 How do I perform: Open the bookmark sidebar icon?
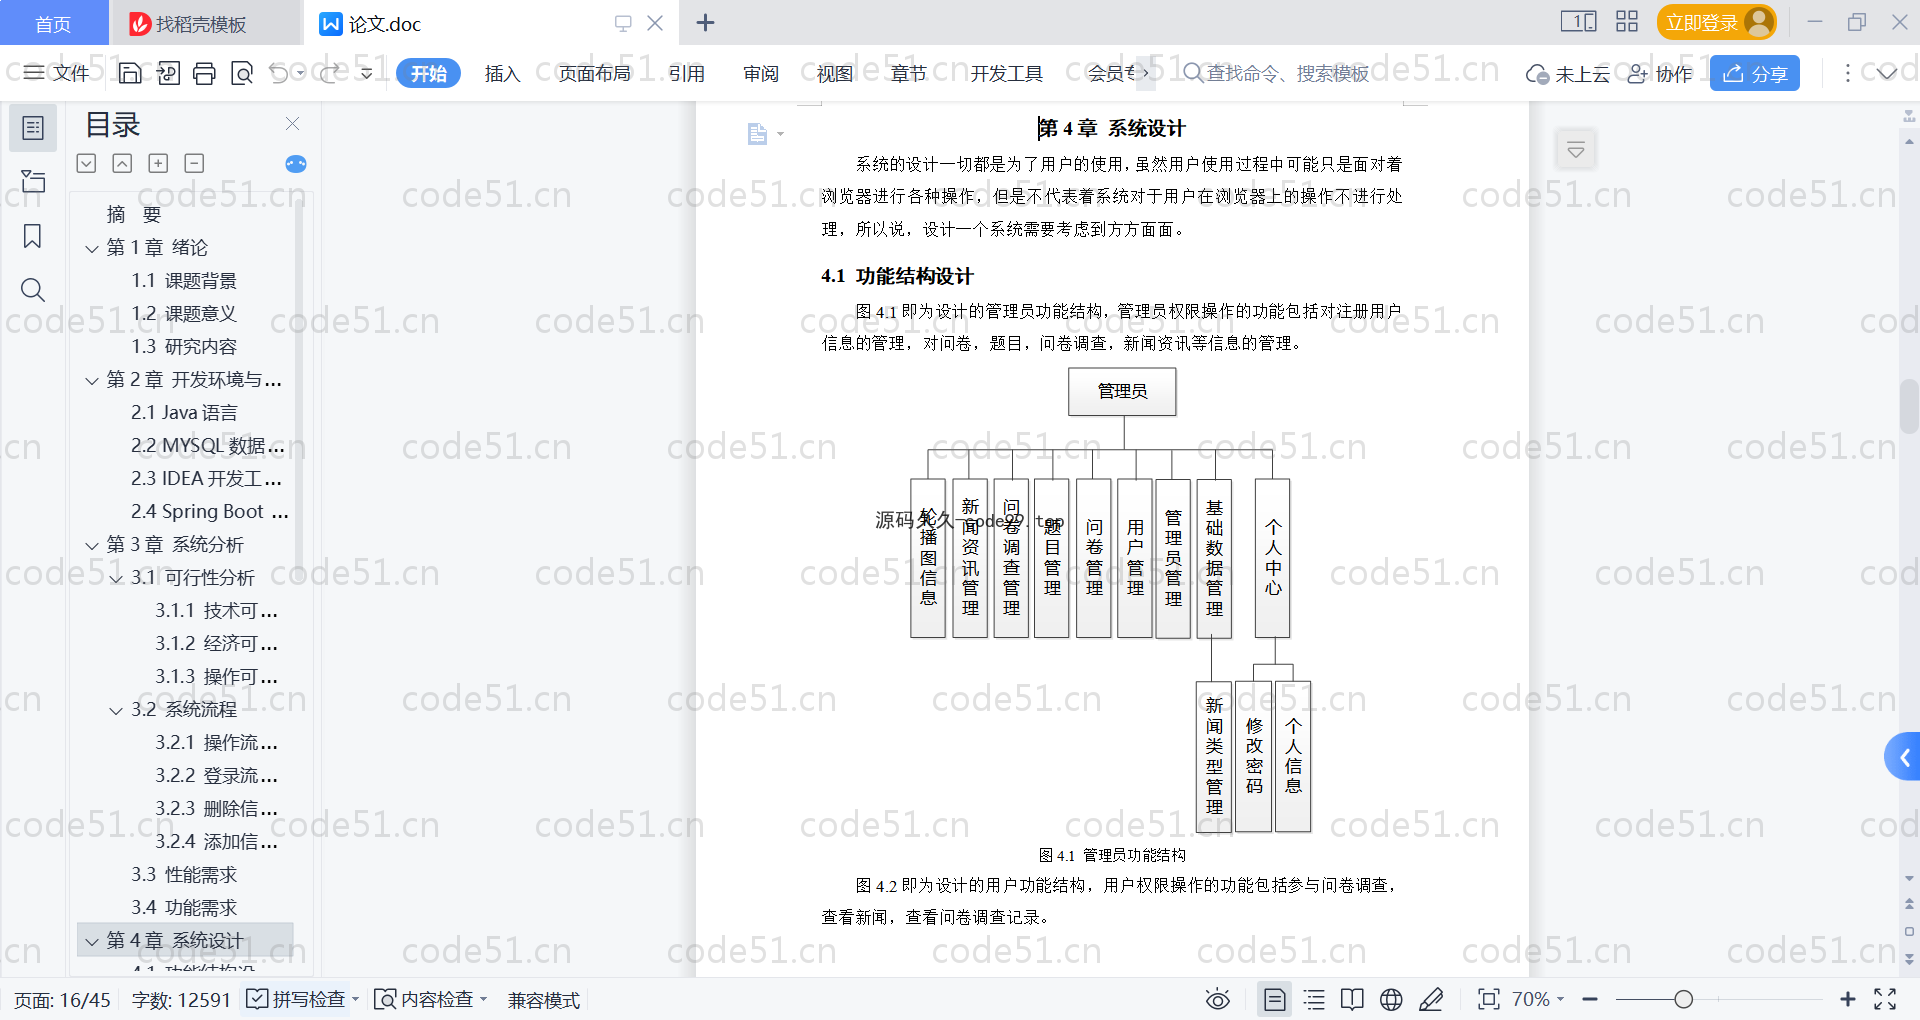(x=33, y=236)
